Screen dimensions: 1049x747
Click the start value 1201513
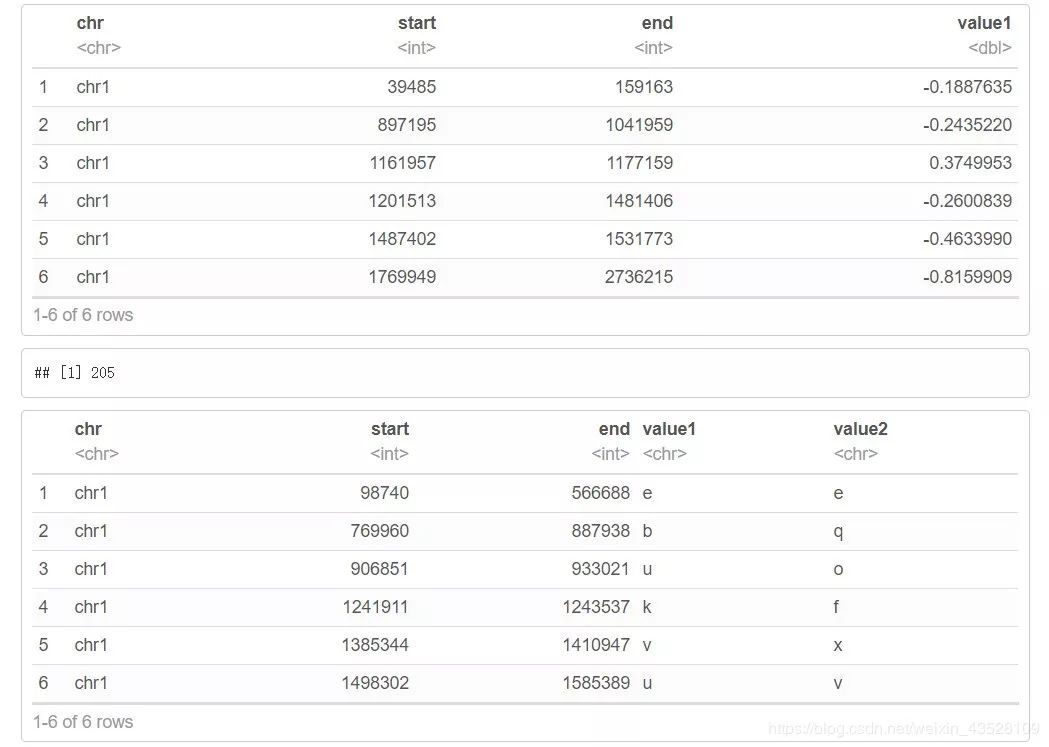tap(402, 201)
